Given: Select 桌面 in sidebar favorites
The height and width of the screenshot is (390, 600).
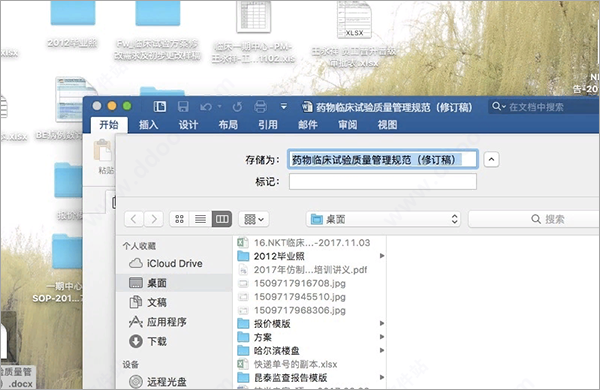Looking at the screenshot, I should click(x=174, y=283).
